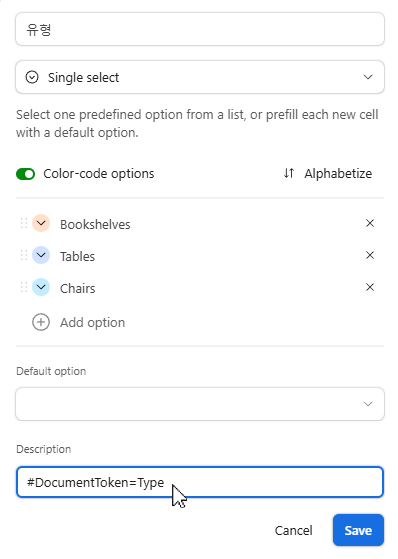Grab the drag handle beside Bookshelves

pos(24,224)
